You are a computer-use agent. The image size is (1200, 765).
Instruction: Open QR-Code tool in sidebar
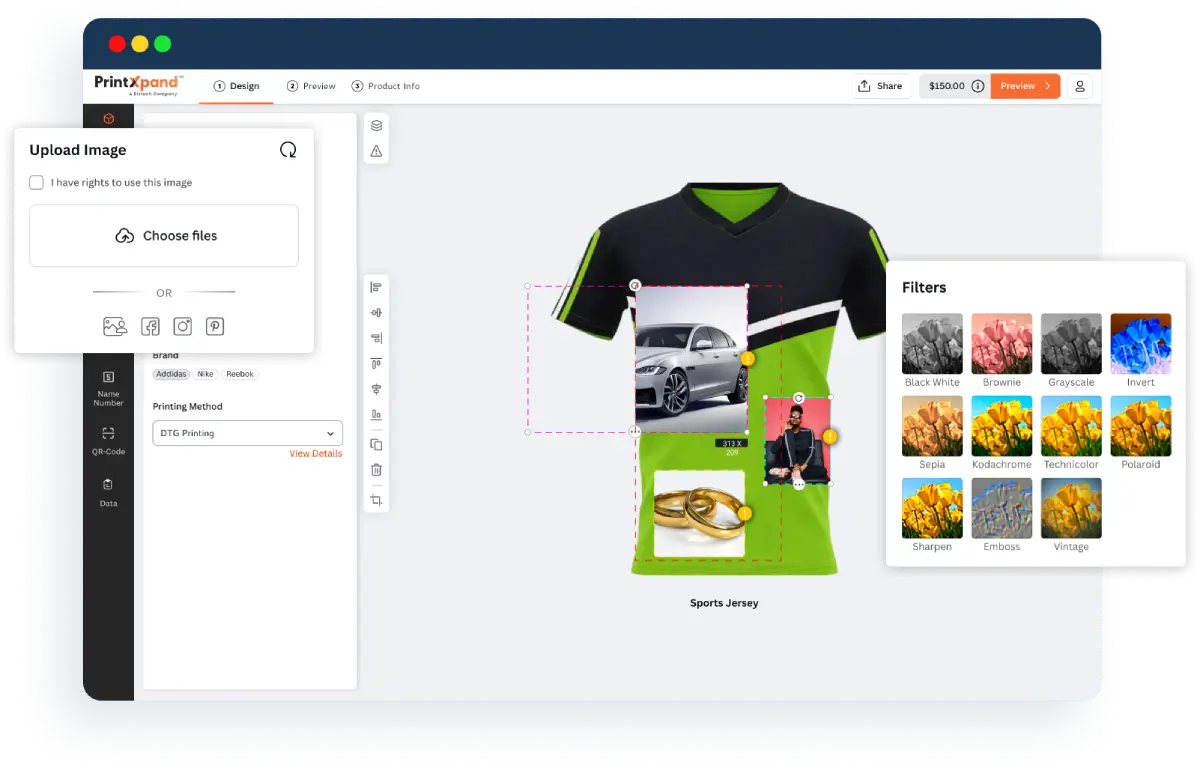click(x=108, y=440)
